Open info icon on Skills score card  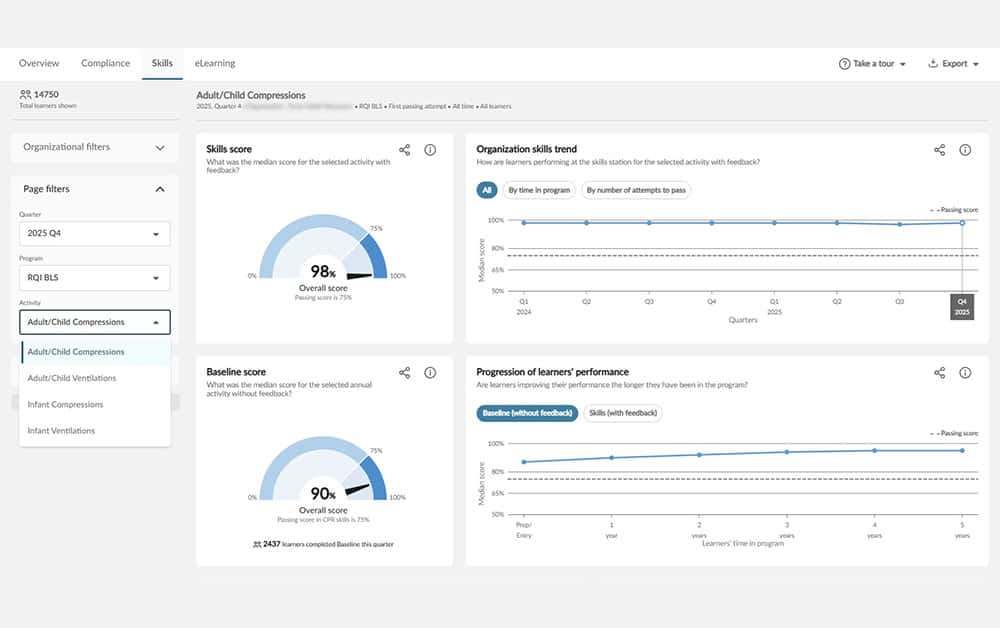[x=430, y=150]
